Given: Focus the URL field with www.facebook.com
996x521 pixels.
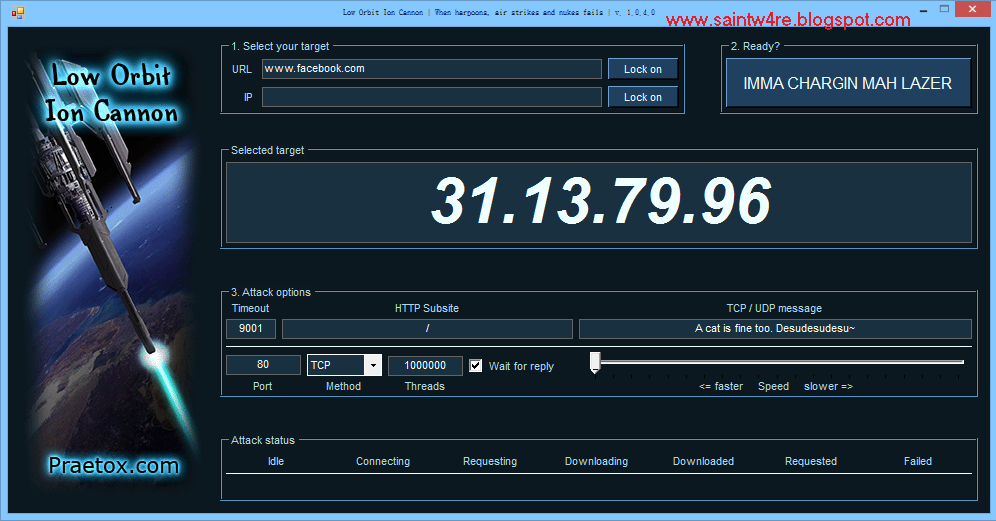Looking at the screenshot, I should coord(431,69).
